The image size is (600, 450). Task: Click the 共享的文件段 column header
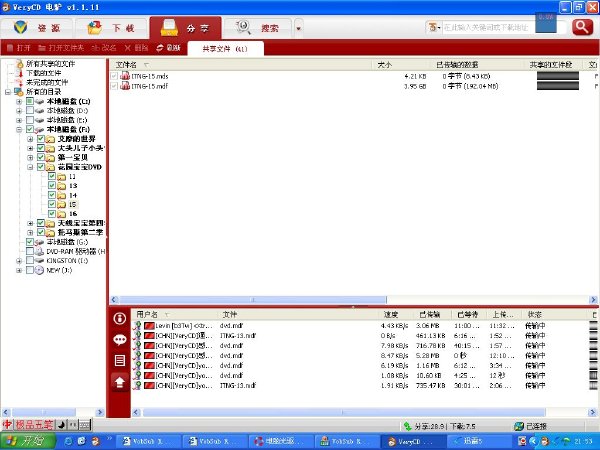(x=553, y=65)
